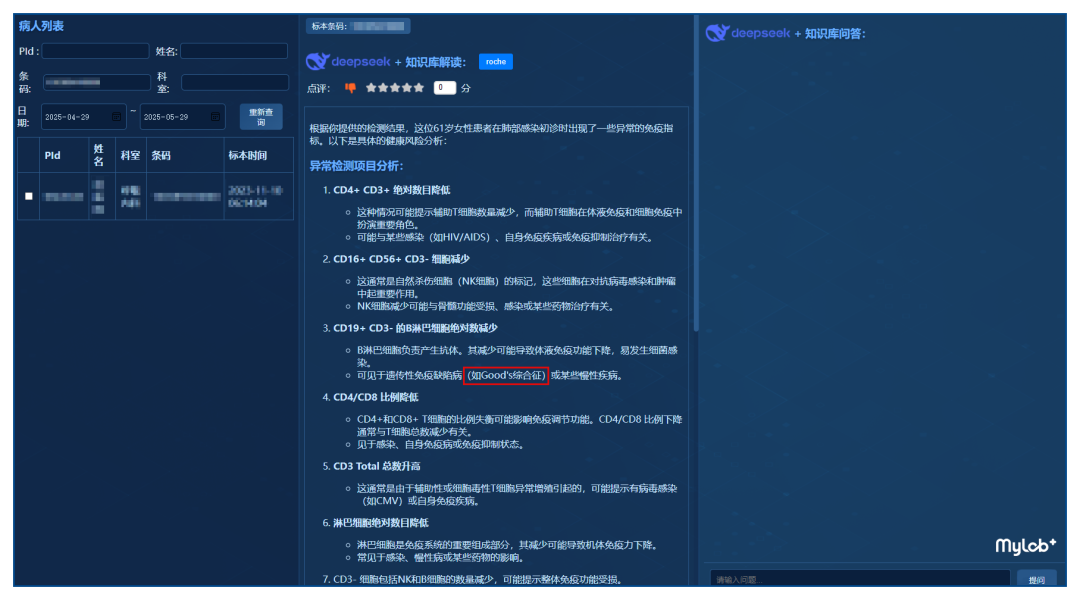Screen dimensions: 1080x600
Task: Click the text 如Good's综合征
Action: tap(506, 375)
